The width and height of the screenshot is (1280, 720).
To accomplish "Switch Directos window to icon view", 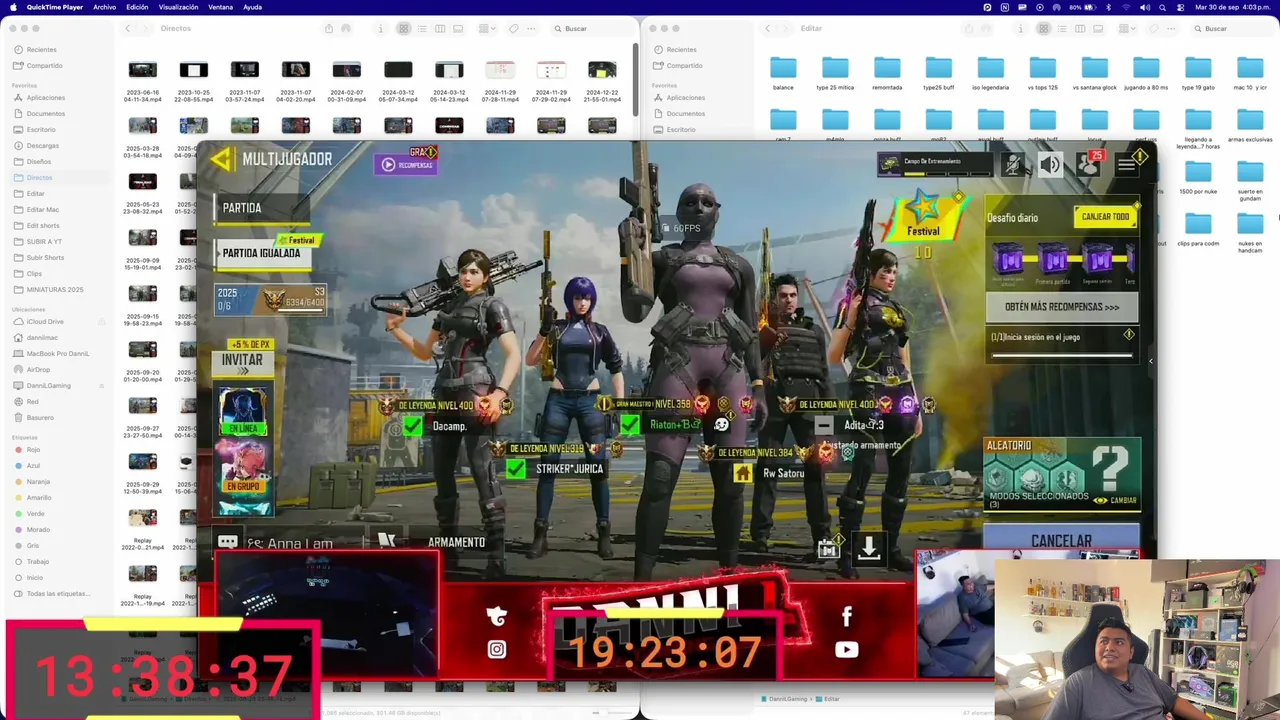I will click(404, 28).
